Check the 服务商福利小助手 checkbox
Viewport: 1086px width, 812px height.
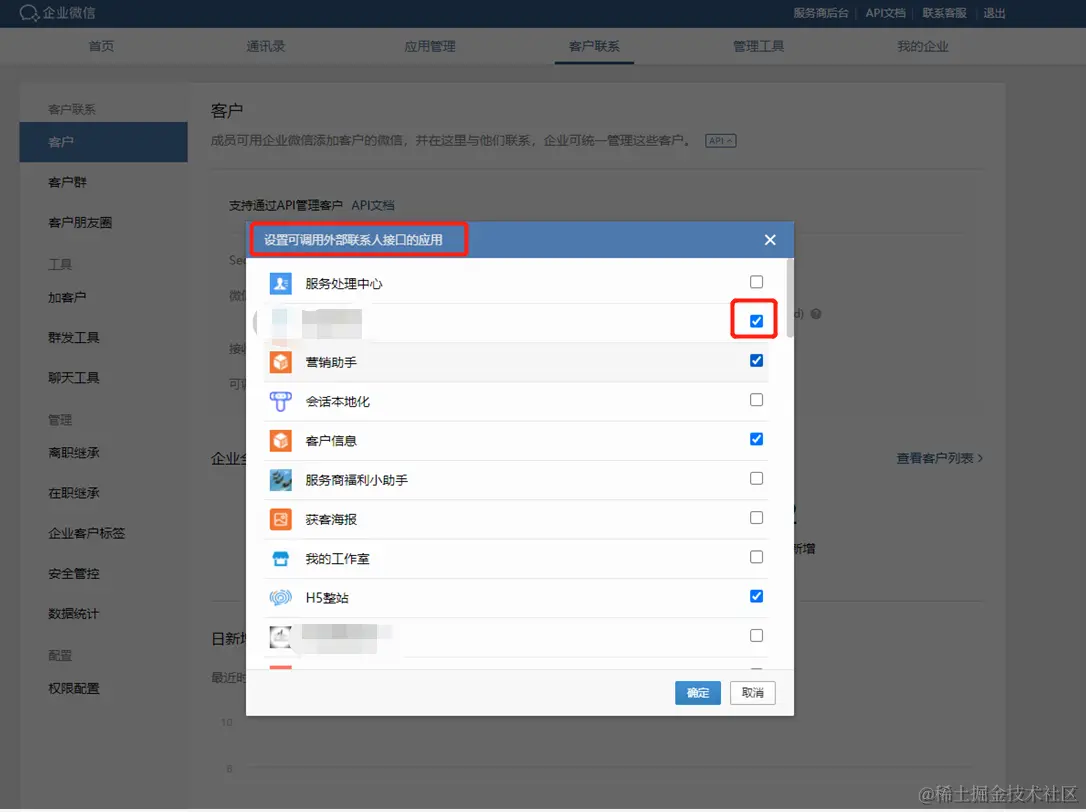click(x=756, y=479)
